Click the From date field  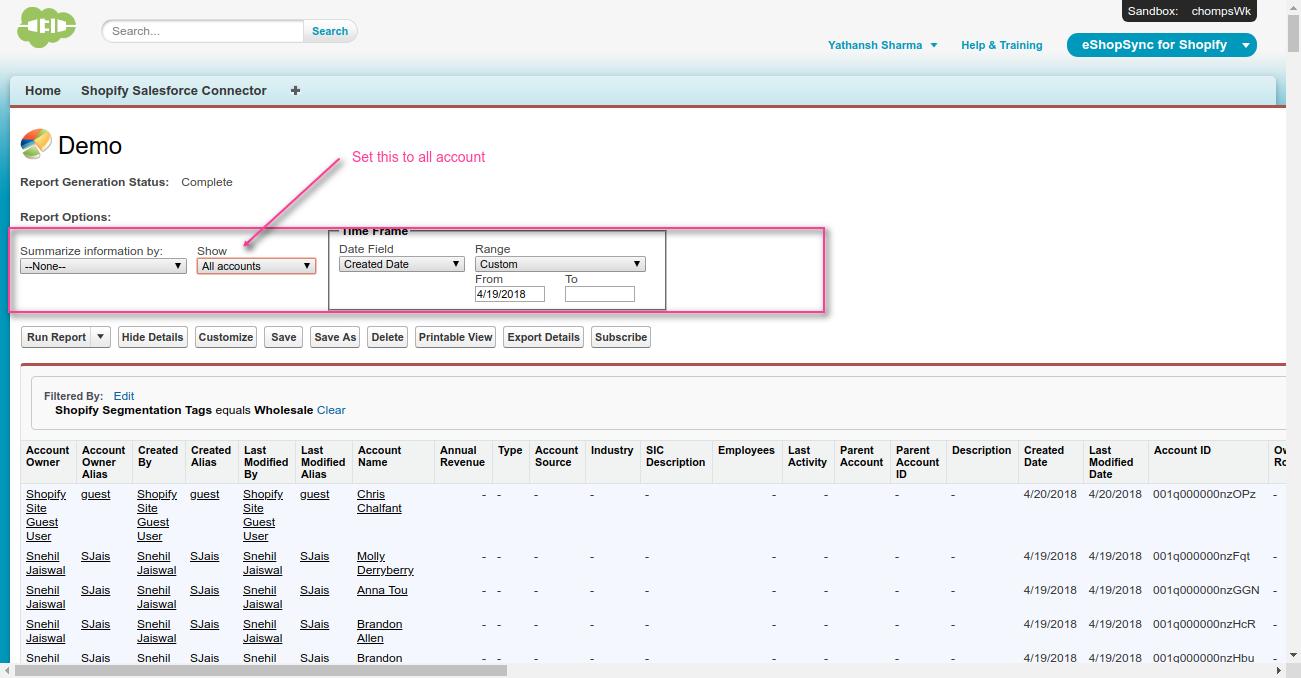510,294
